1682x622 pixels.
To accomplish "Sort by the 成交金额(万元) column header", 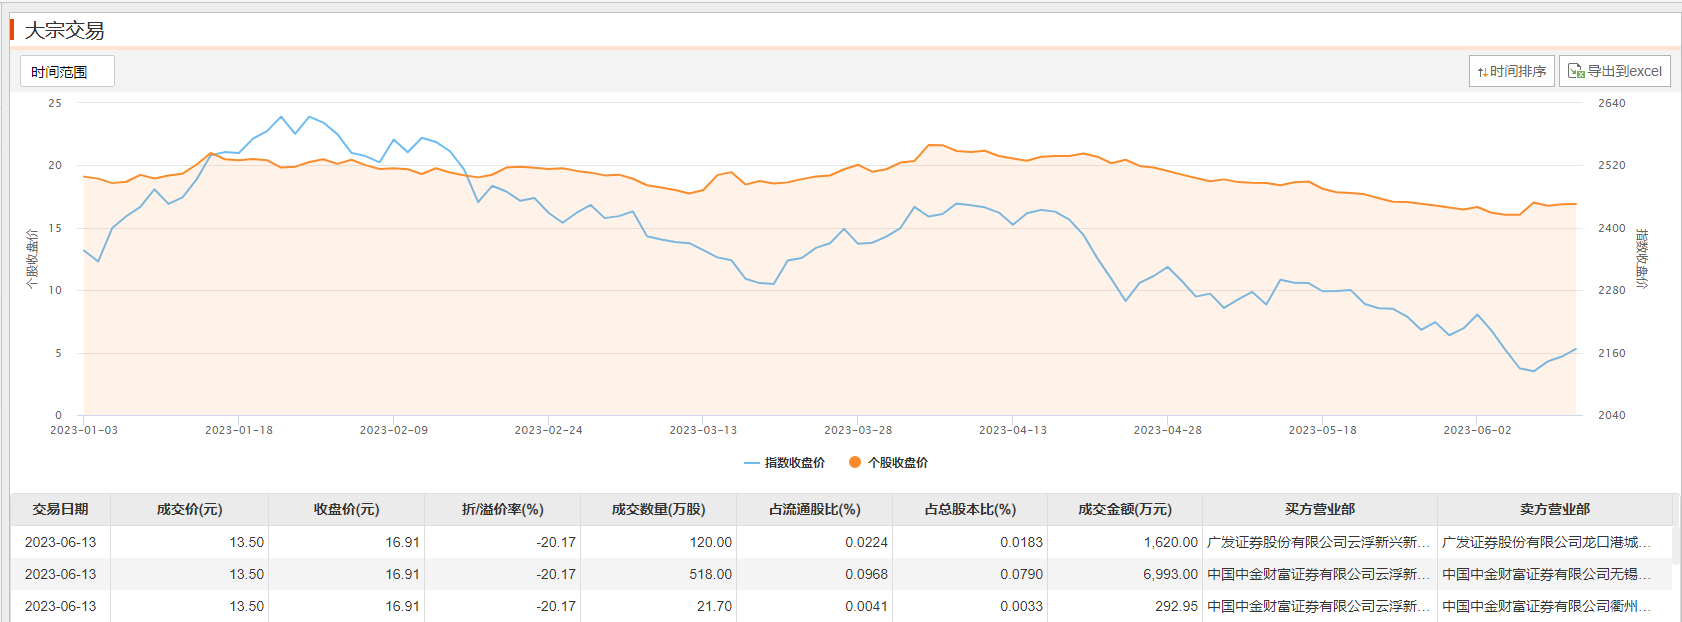I will coord(1124,510).
